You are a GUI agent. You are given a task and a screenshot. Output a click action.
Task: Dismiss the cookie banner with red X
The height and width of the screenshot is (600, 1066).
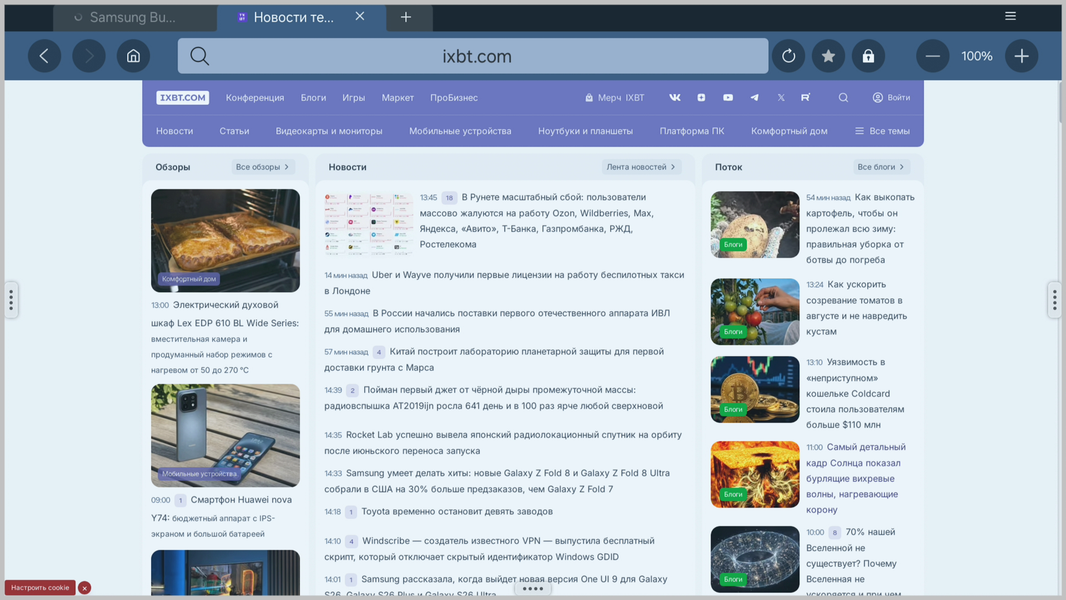(84, 588)
